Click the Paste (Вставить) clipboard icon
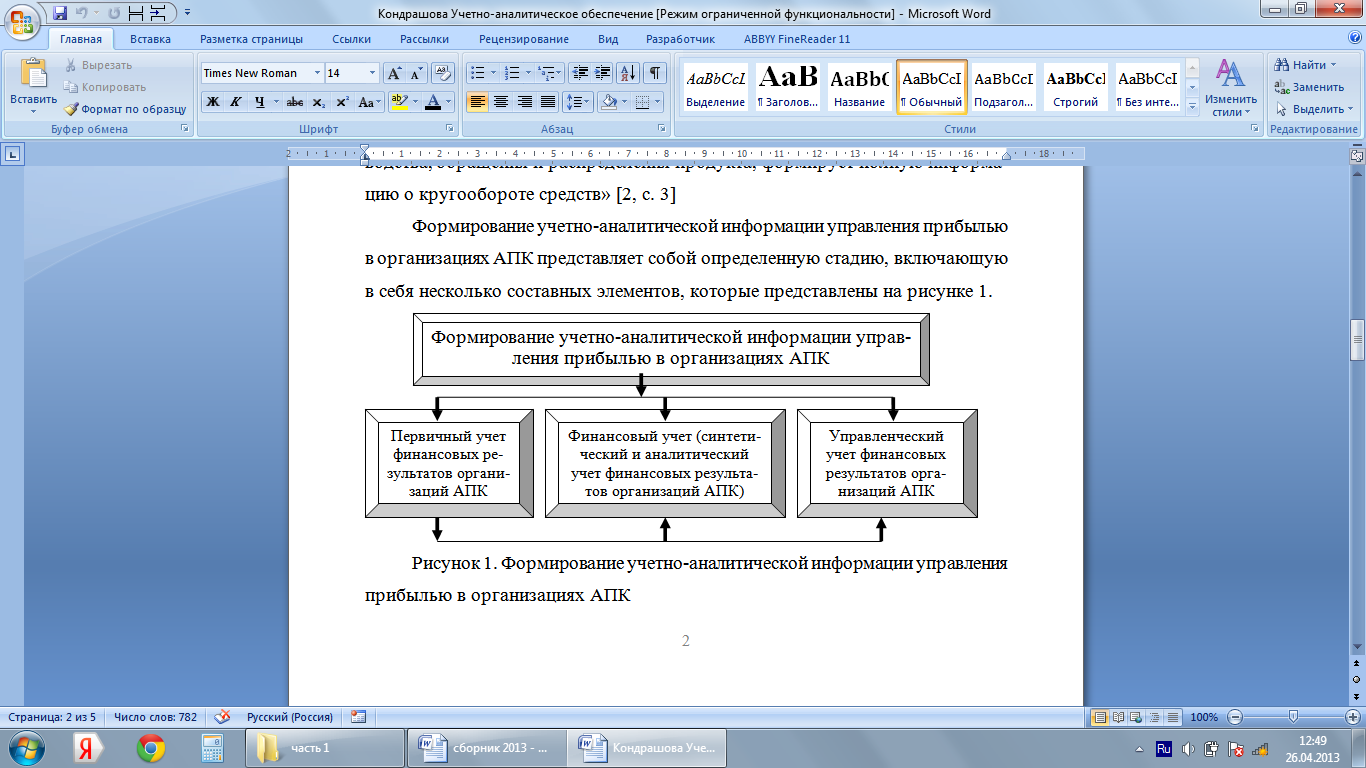The height and width of the screenshot is (768, 1366). [x=33, y=75]
